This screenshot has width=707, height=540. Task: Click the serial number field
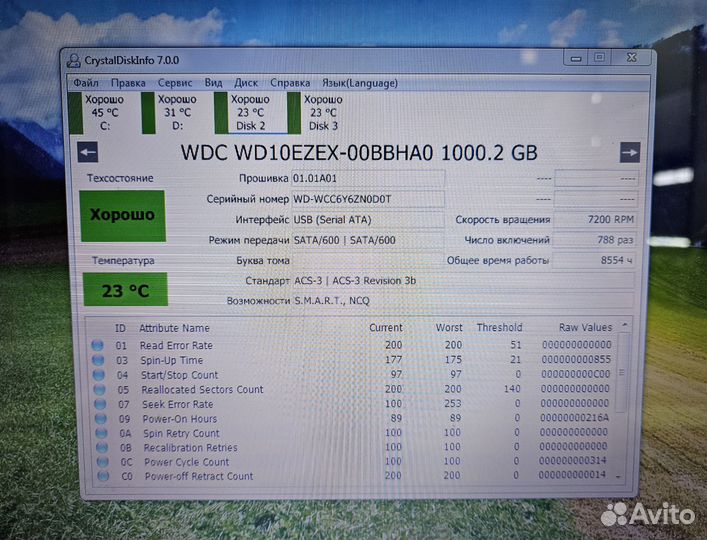tap(367, 199)
